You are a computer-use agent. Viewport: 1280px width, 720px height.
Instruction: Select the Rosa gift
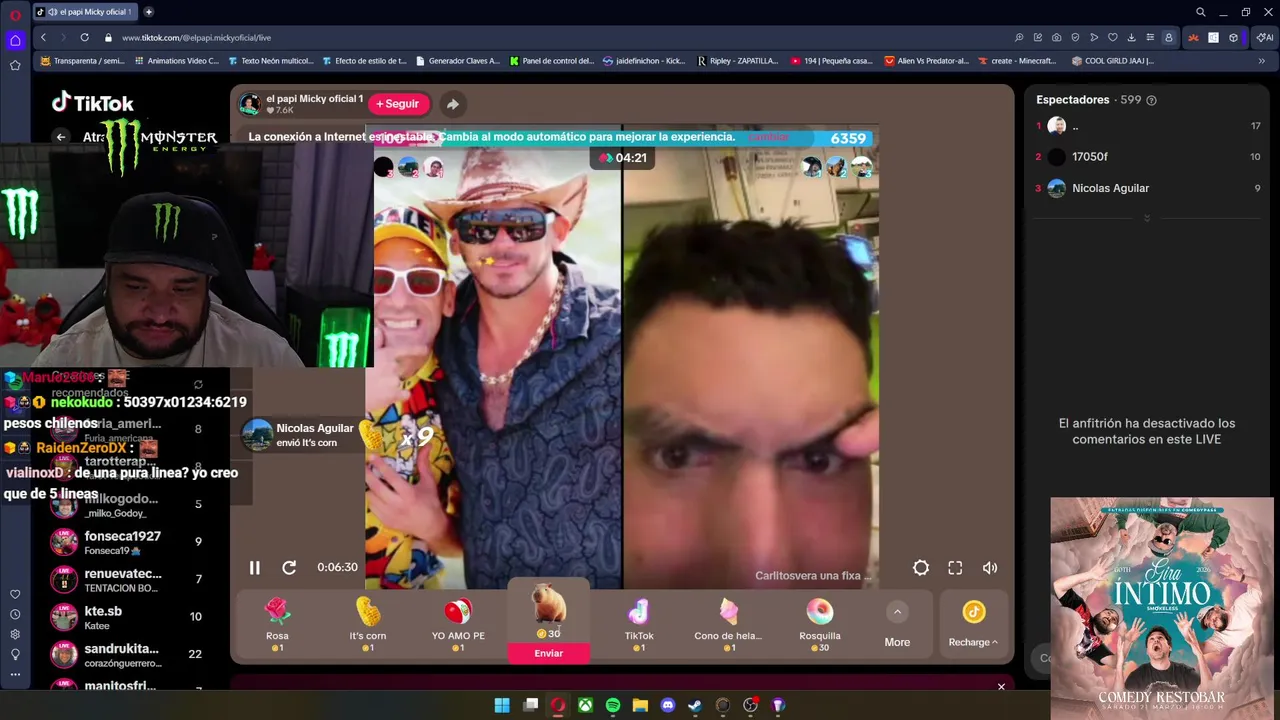coord(277,624)
